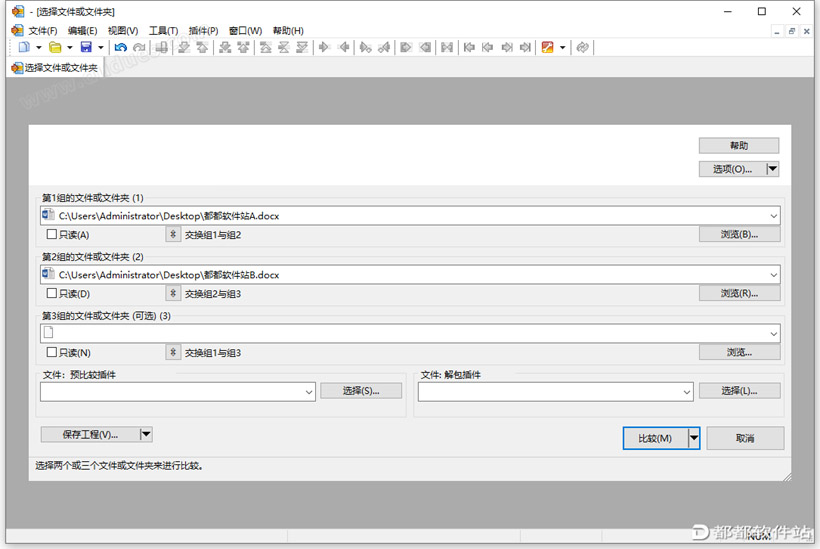
Task: Open the 工具(T) menu
Action: (163, 31)
